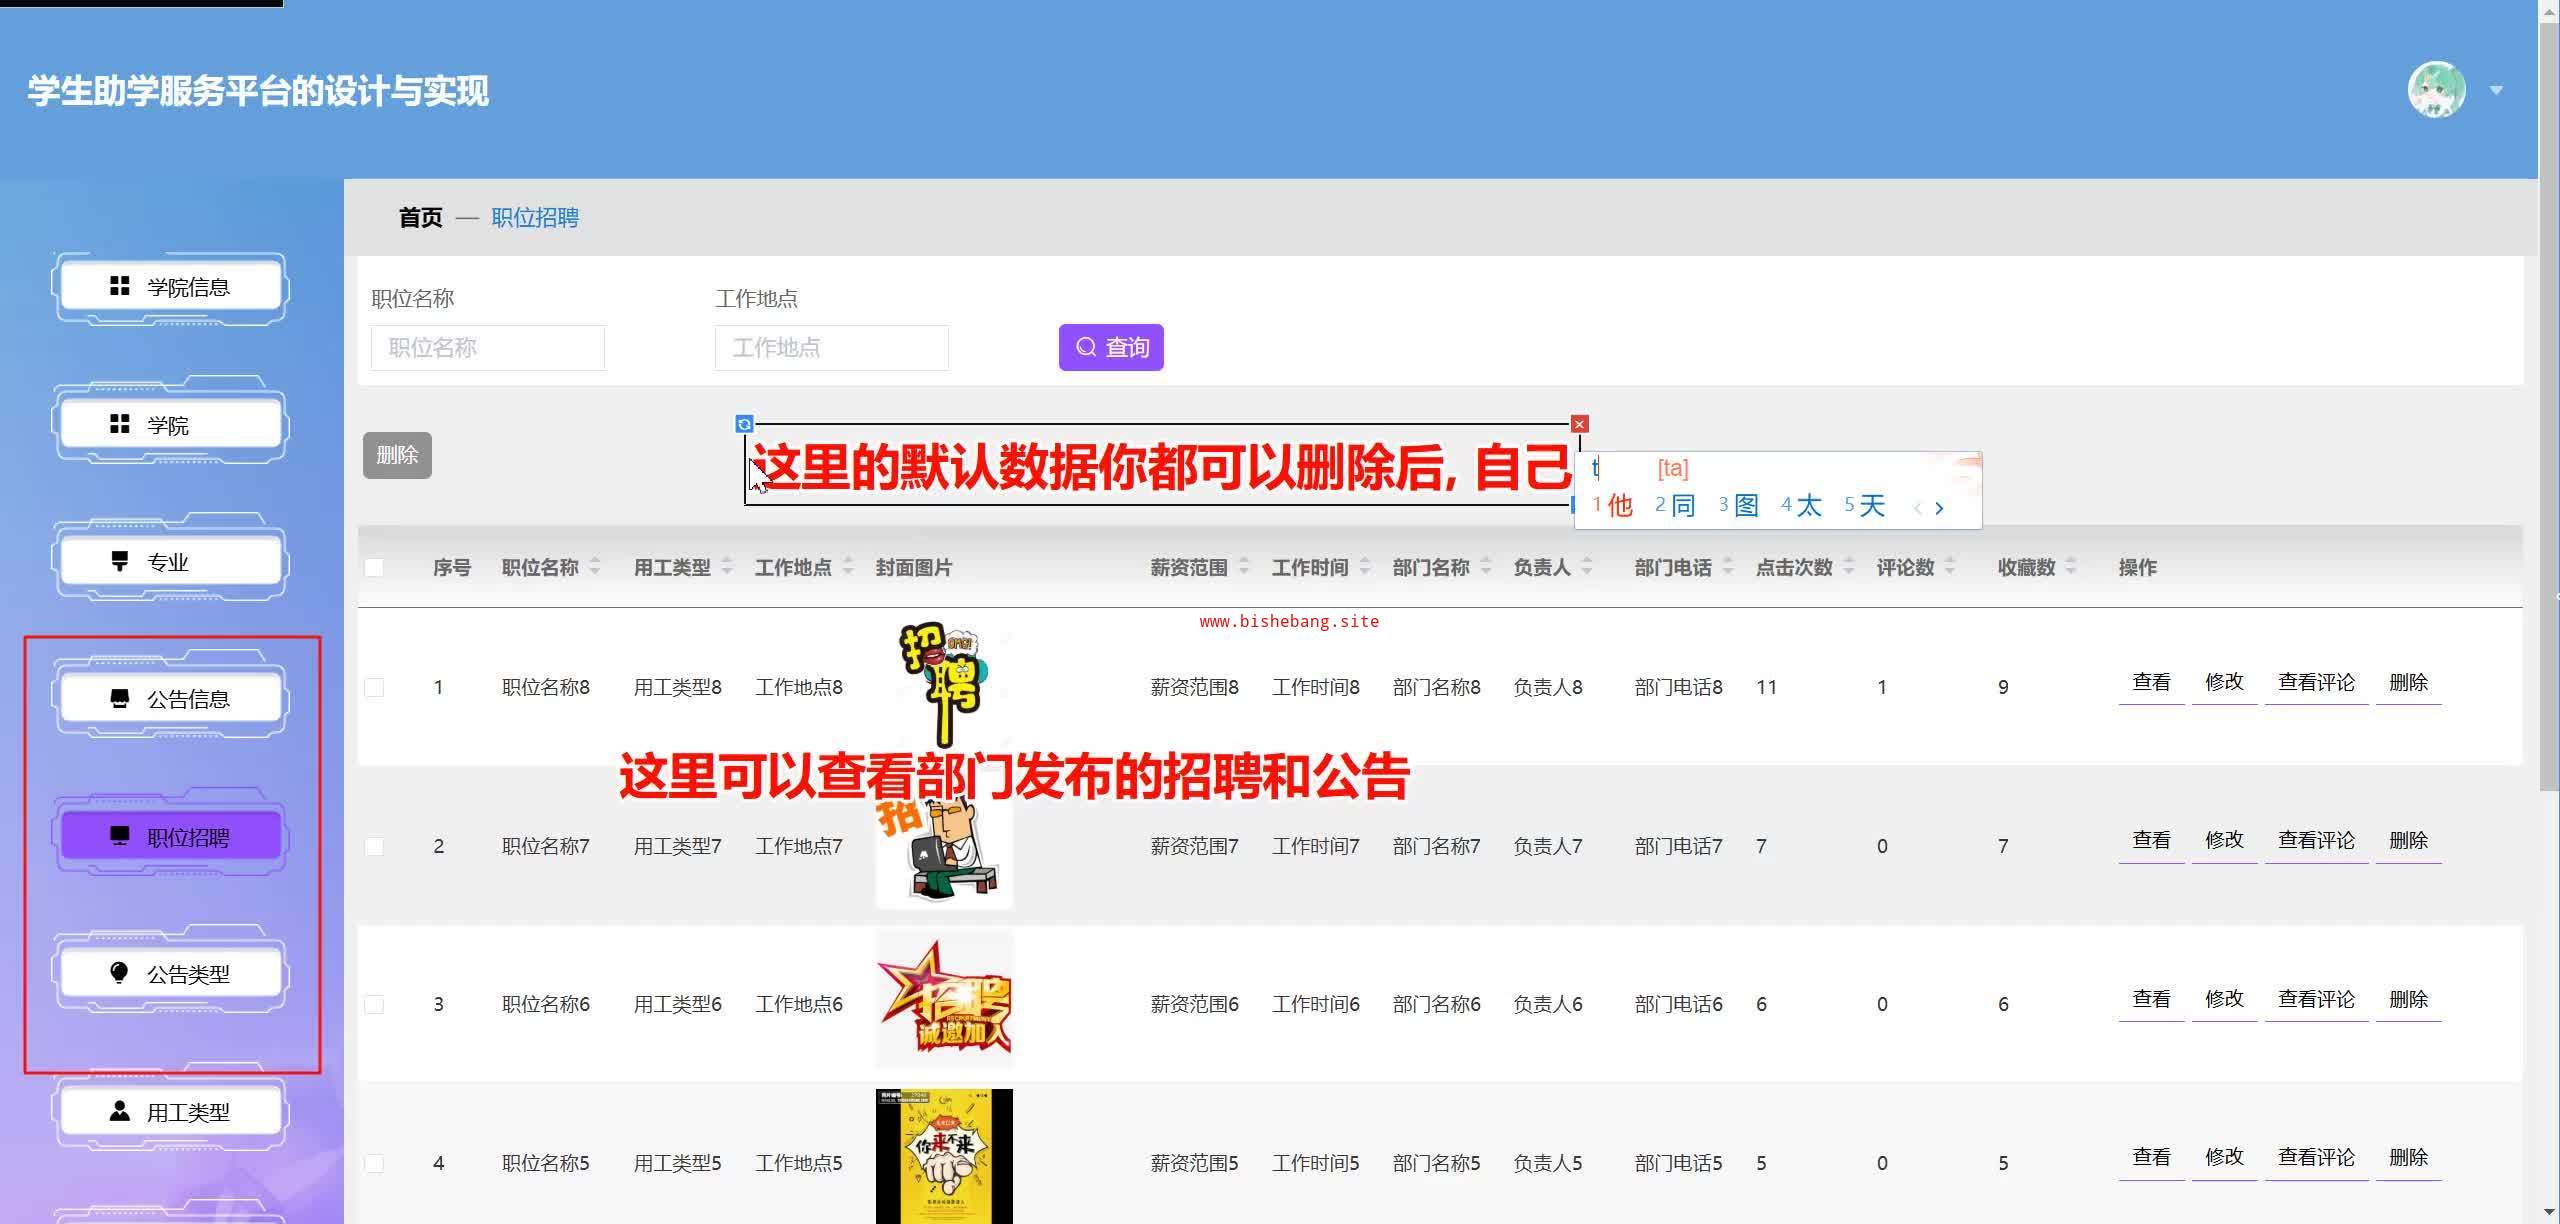
Task: Open the dropdown arrow next to the avatar
Action: click(x=2496, y=90)
